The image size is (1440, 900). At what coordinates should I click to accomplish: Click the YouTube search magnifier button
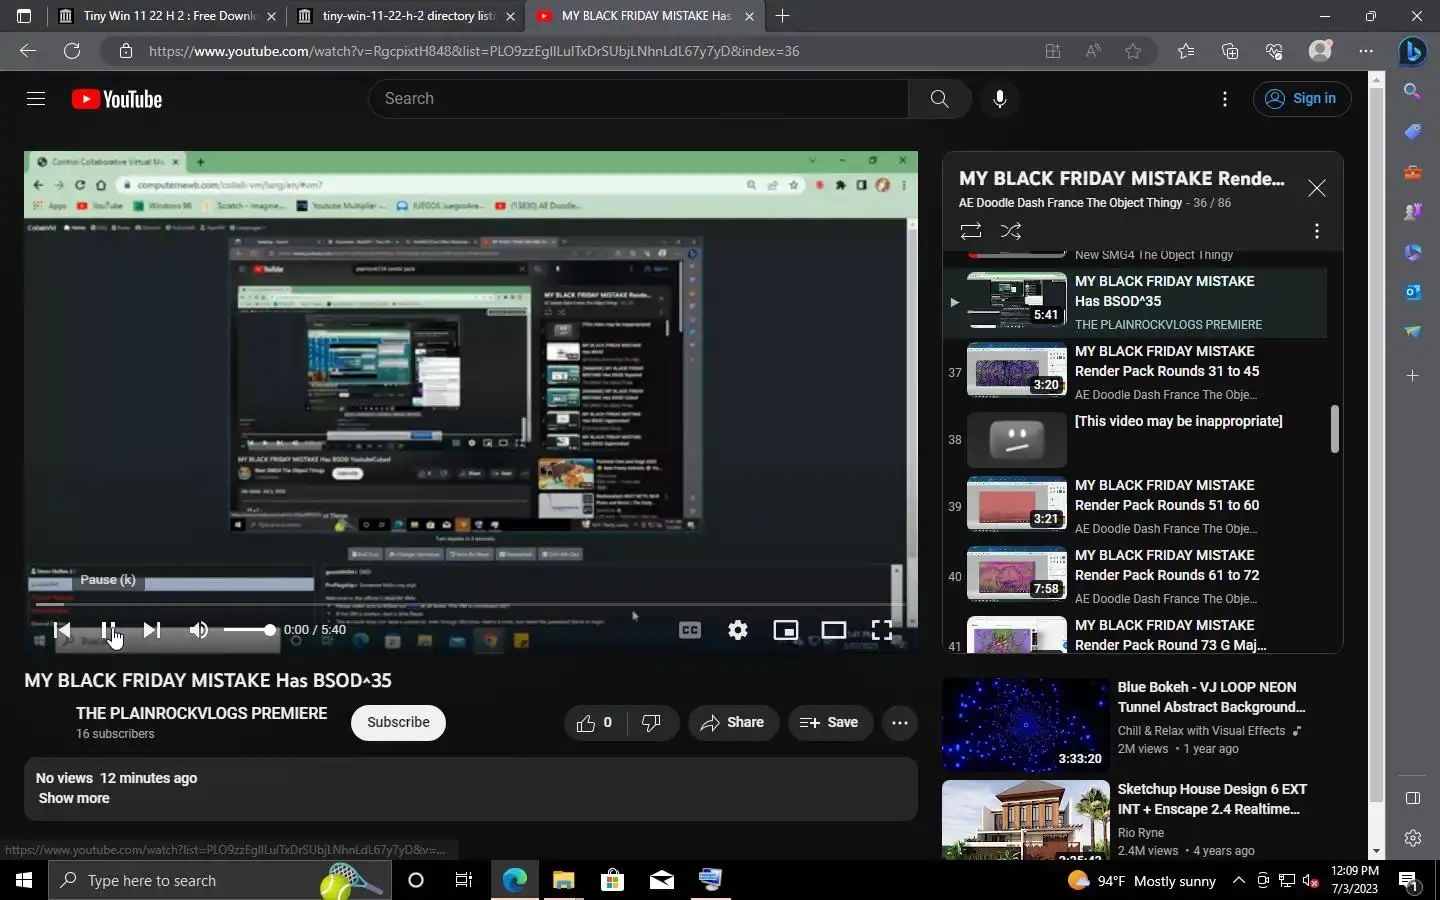(x=939, y=99)
